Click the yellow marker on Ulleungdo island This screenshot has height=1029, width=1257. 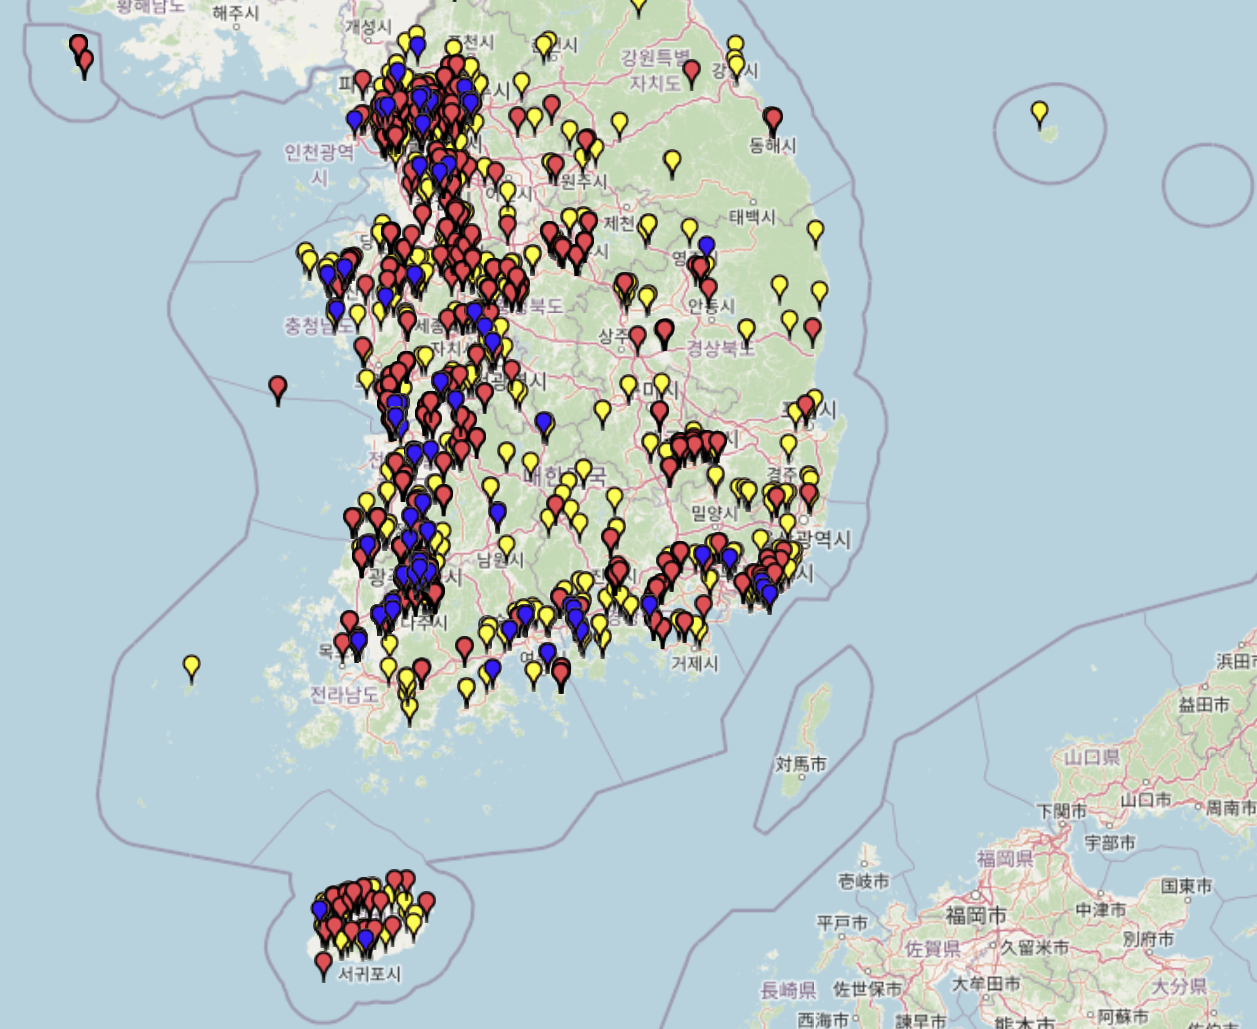pos(1039,111)
